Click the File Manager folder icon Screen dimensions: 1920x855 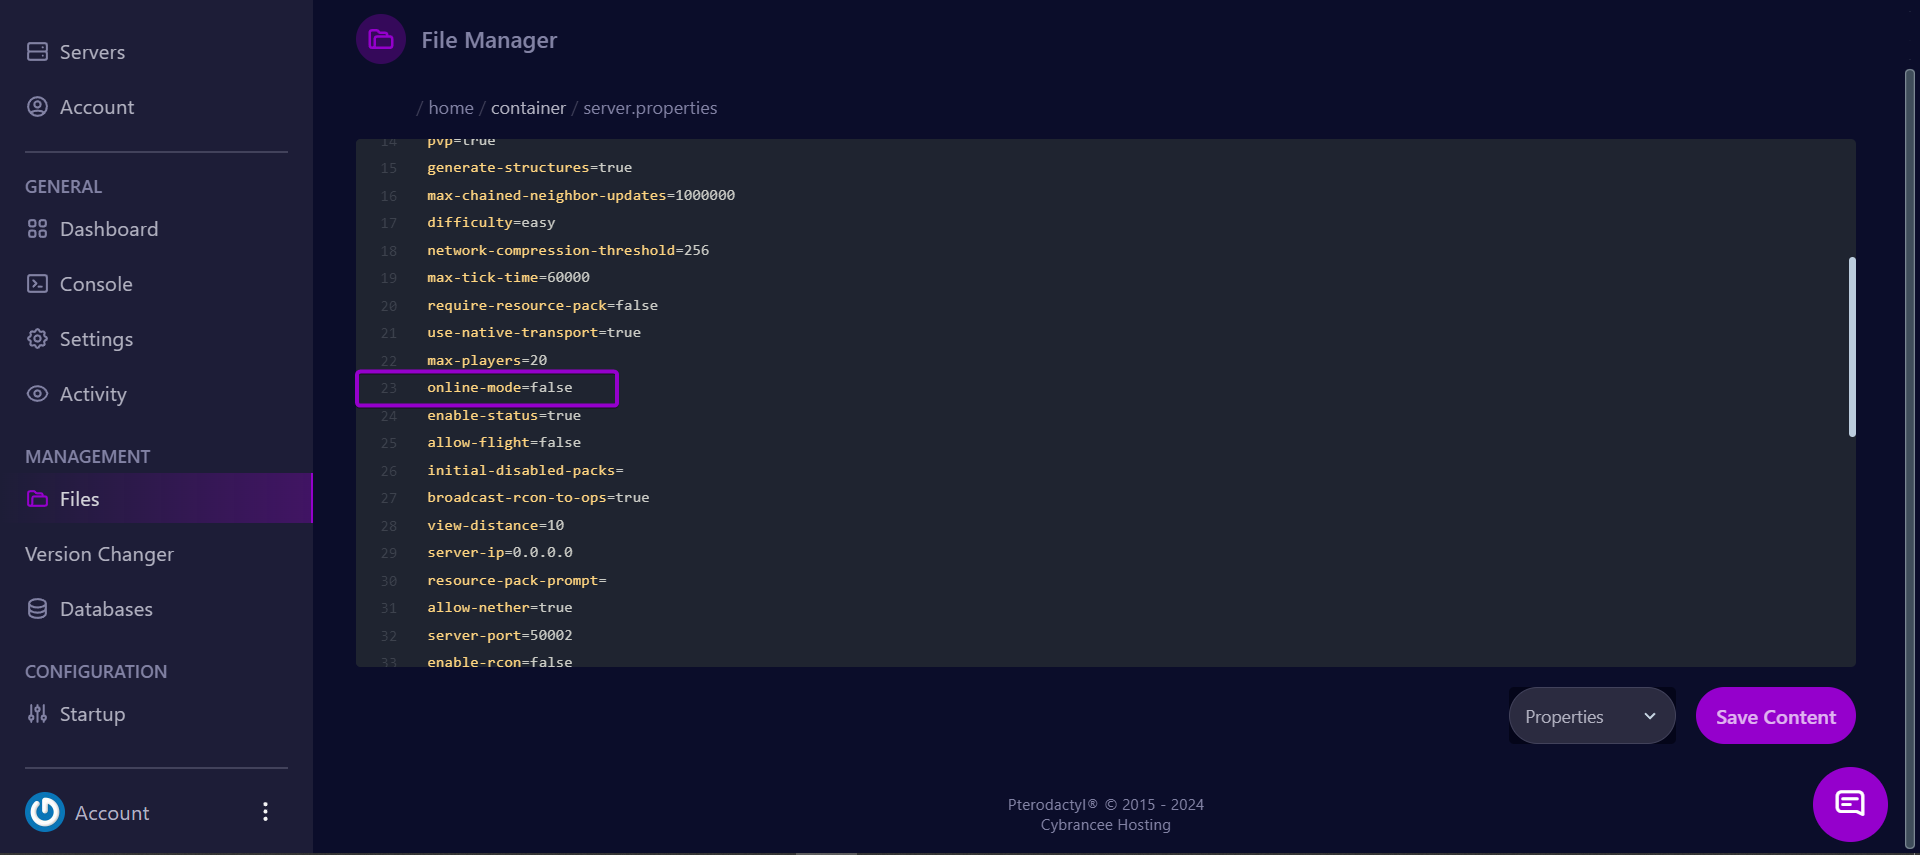(x=381, y=40)
